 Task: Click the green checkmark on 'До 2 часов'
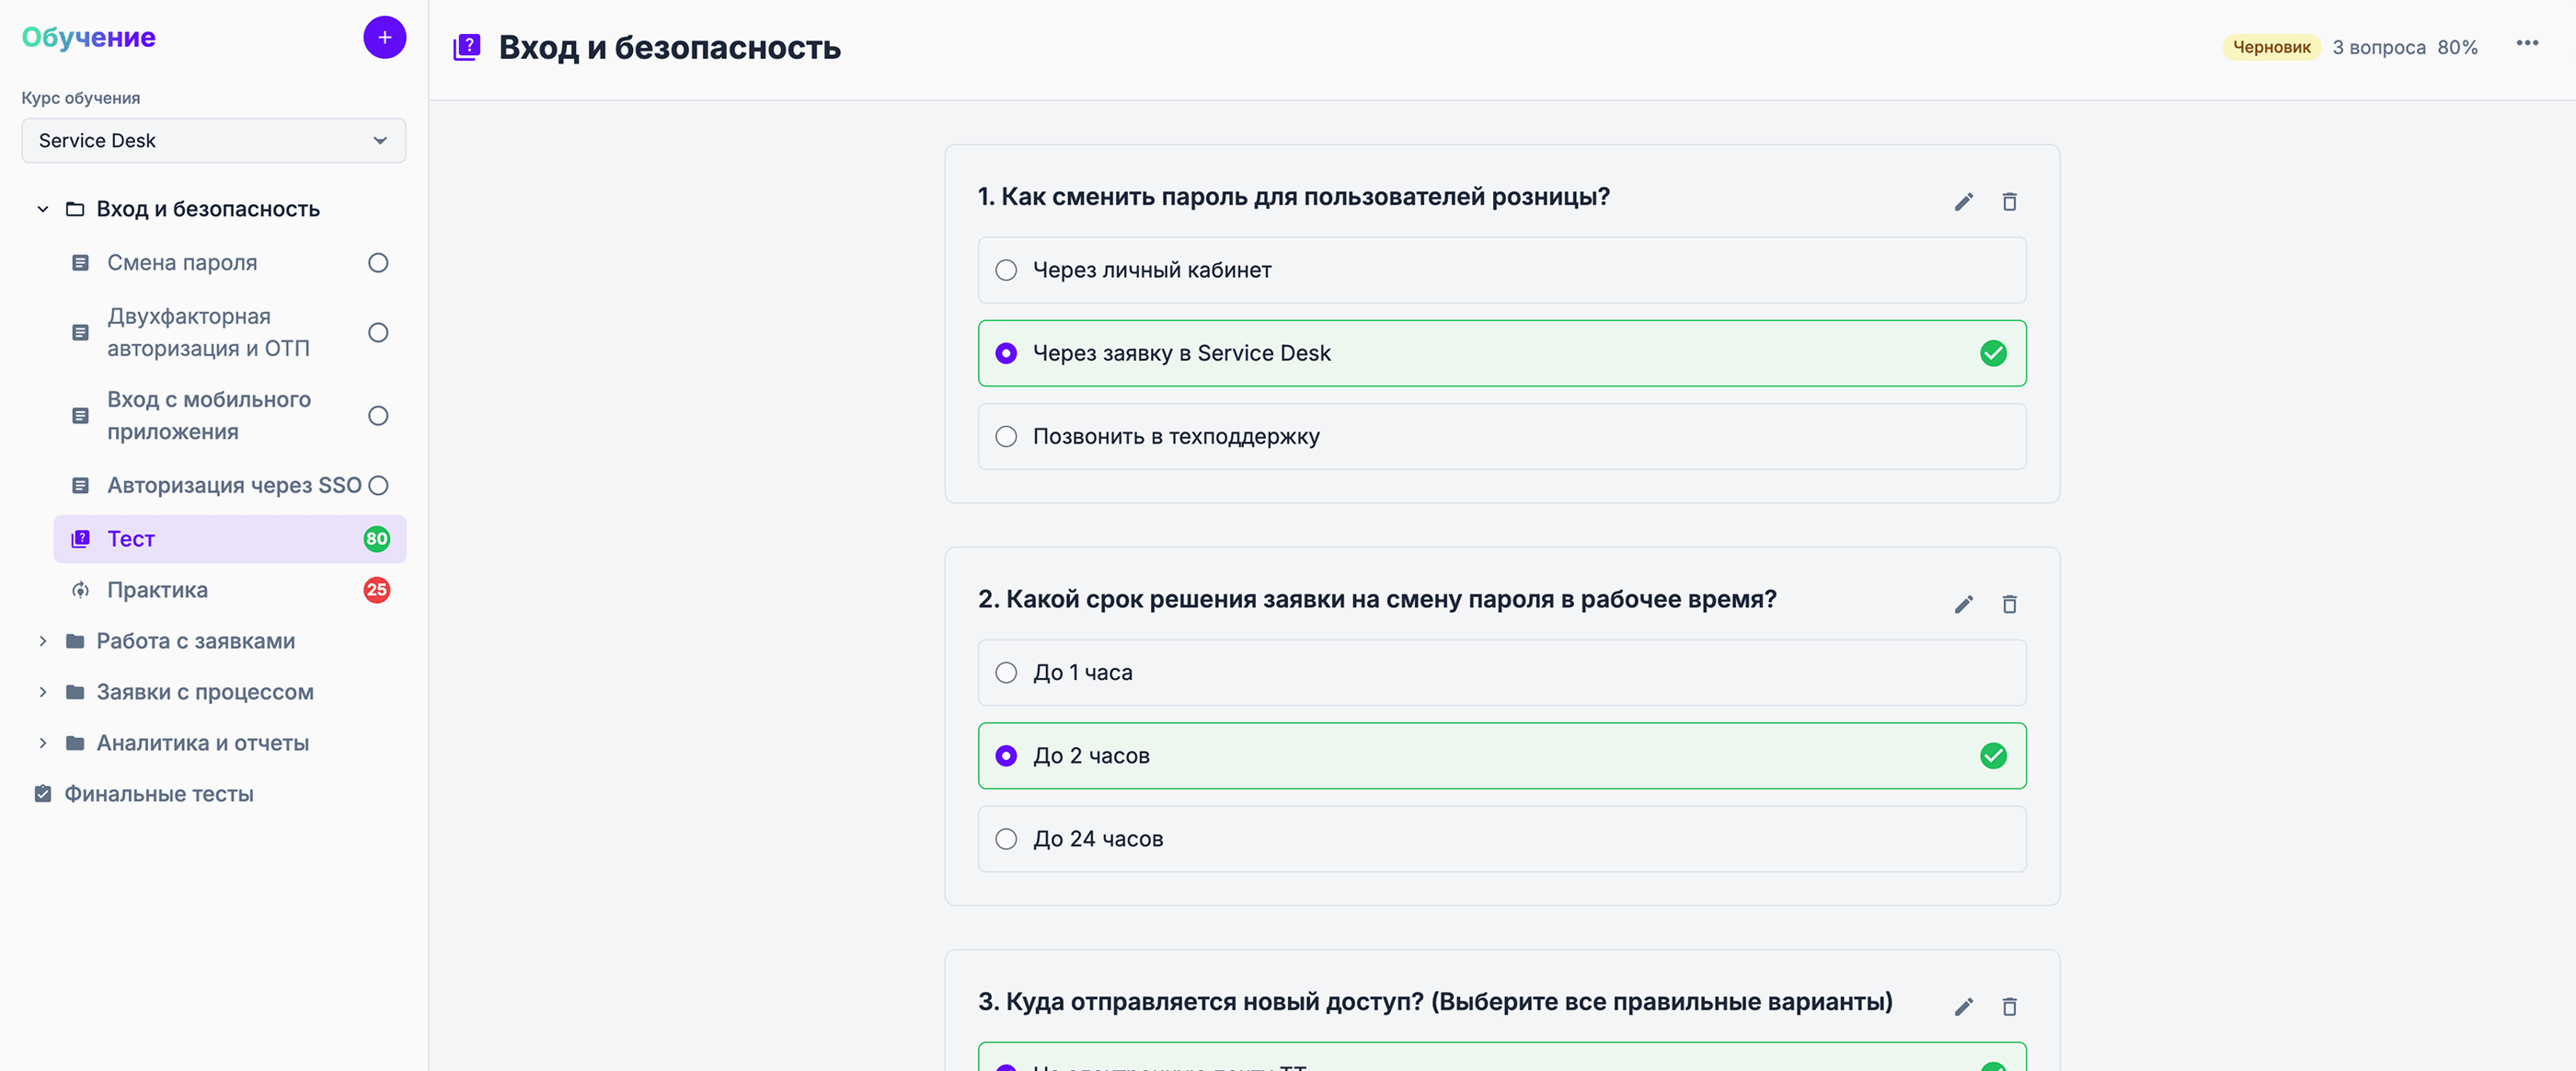point(1993,756)
